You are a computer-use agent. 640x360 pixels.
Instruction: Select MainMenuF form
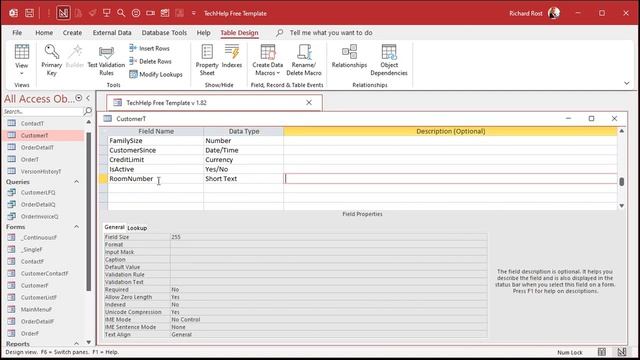(36, 309)
